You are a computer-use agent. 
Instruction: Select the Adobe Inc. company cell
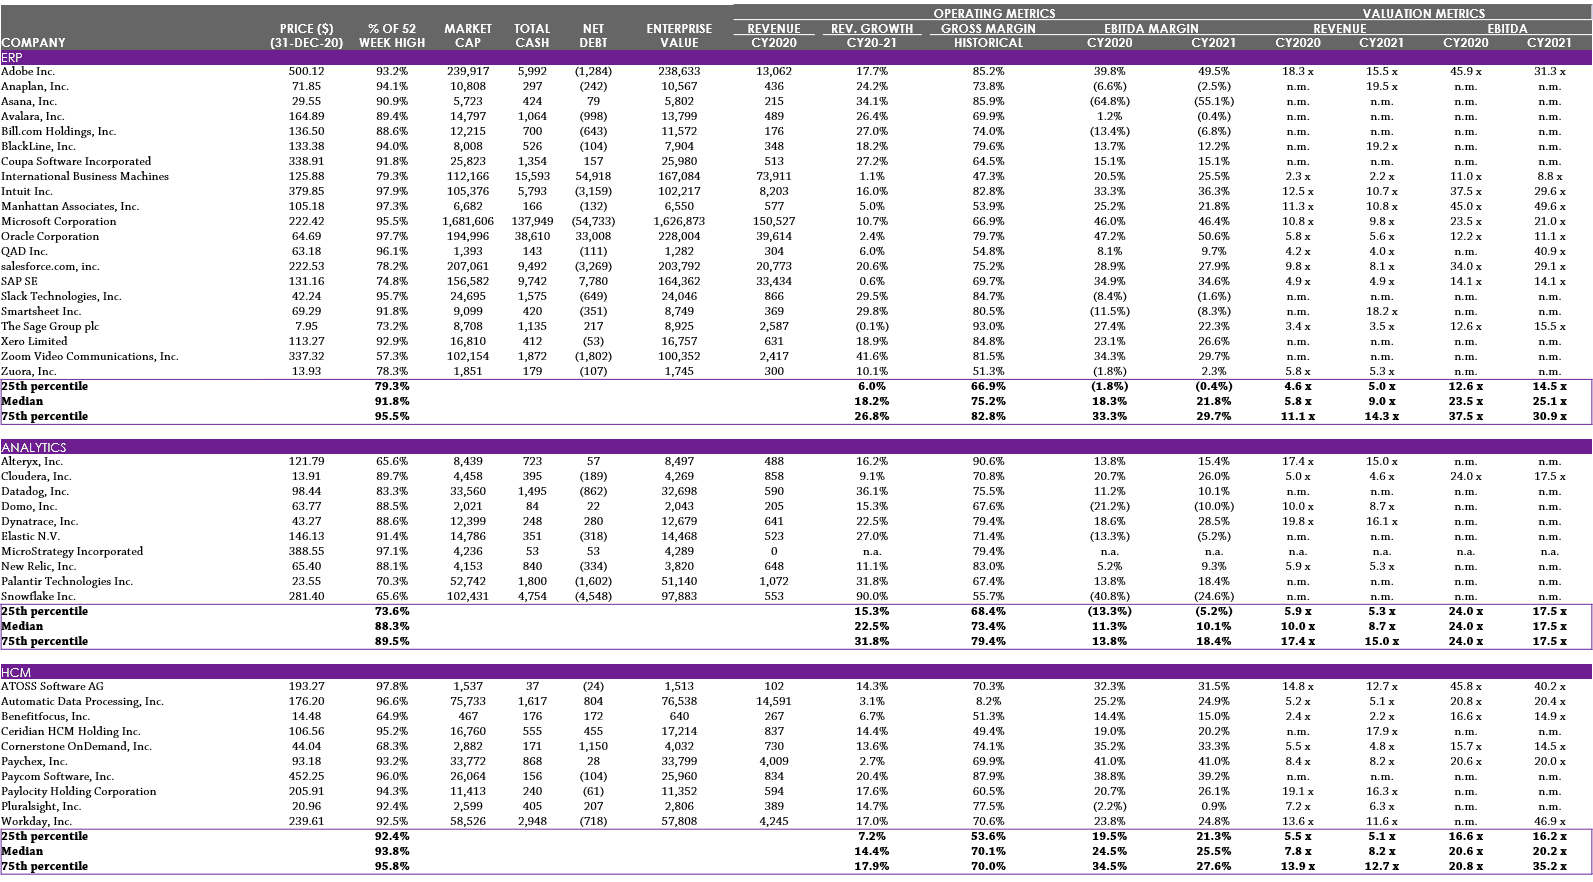pyautogui.click(x=28, y=72)
